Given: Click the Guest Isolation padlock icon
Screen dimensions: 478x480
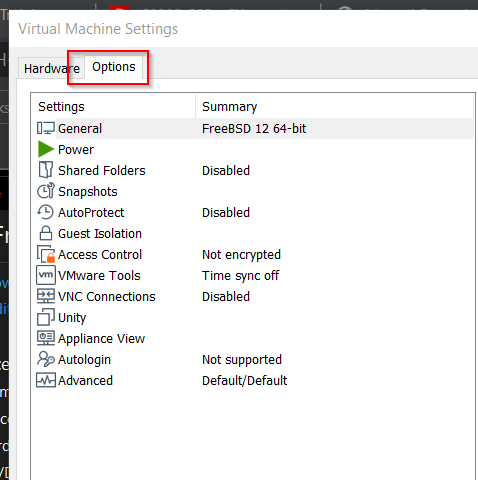Looking at the screenshot, I should (46, 233).
